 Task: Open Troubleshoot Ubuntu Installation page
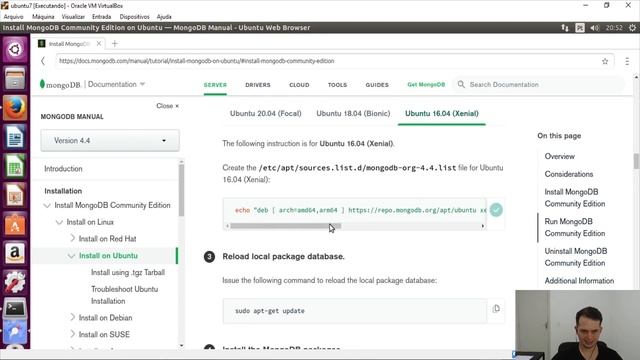pos(124,295)
